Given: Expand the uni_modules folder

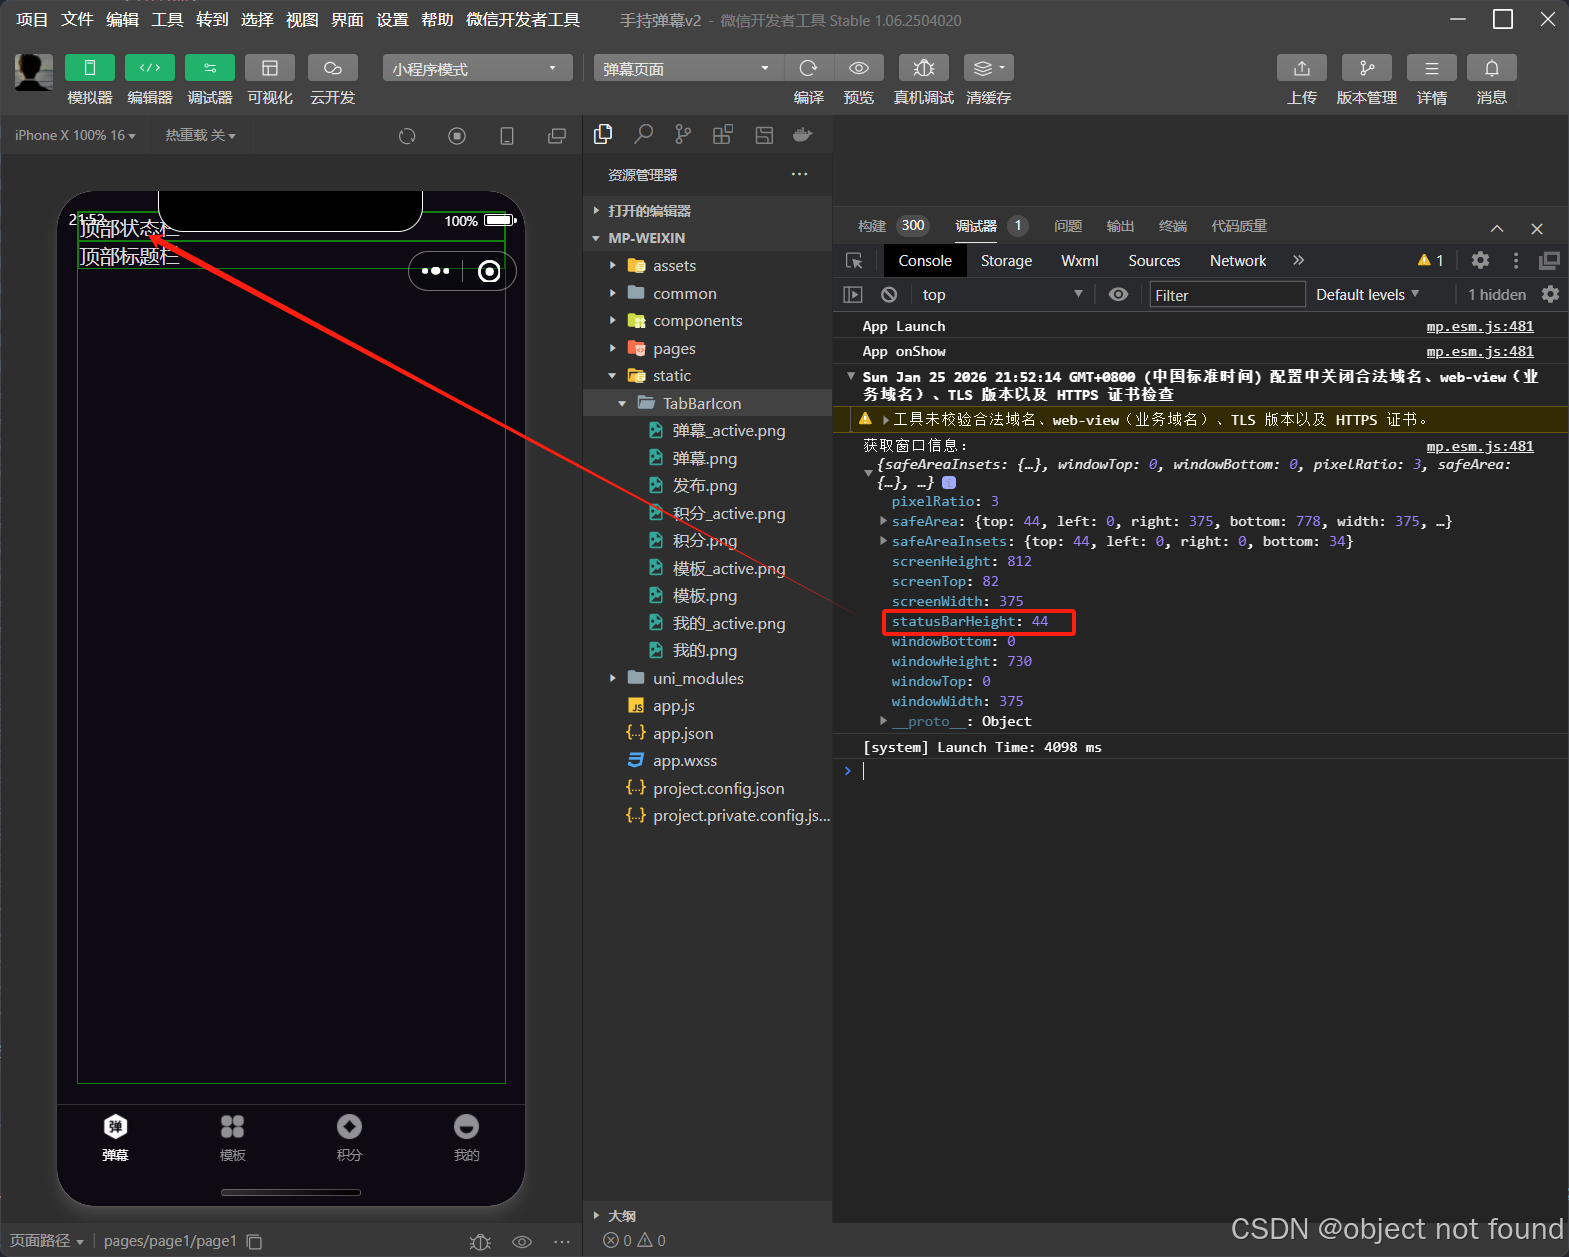Looking at the screenshot, I should (707, 678).
